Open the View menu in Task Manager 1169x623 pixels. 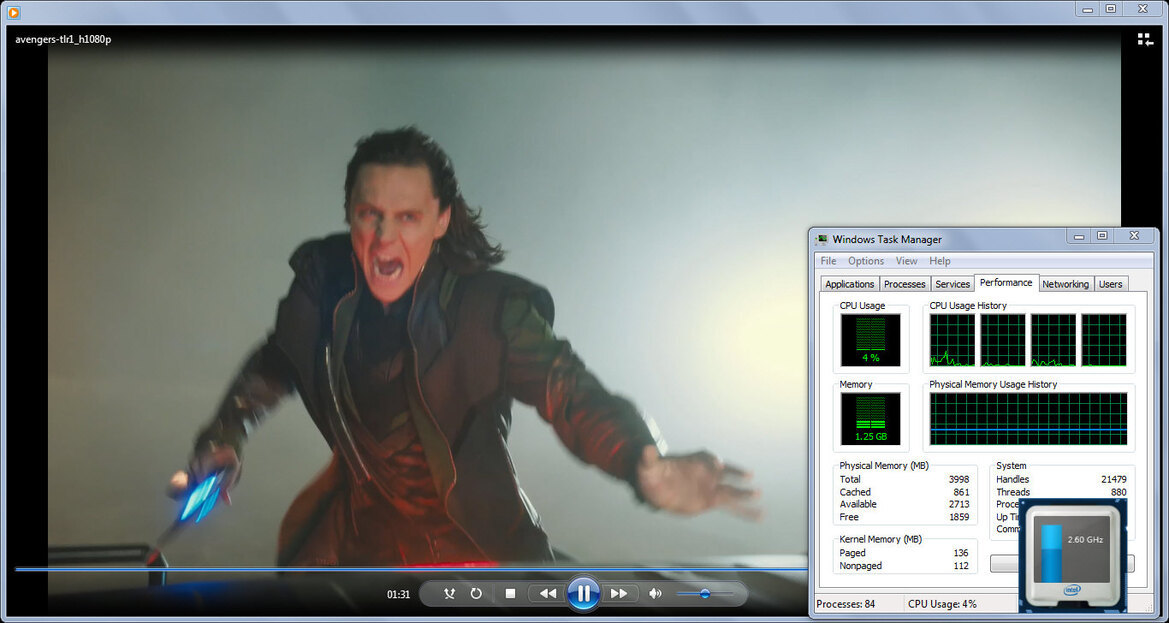(x=907, y=261)
